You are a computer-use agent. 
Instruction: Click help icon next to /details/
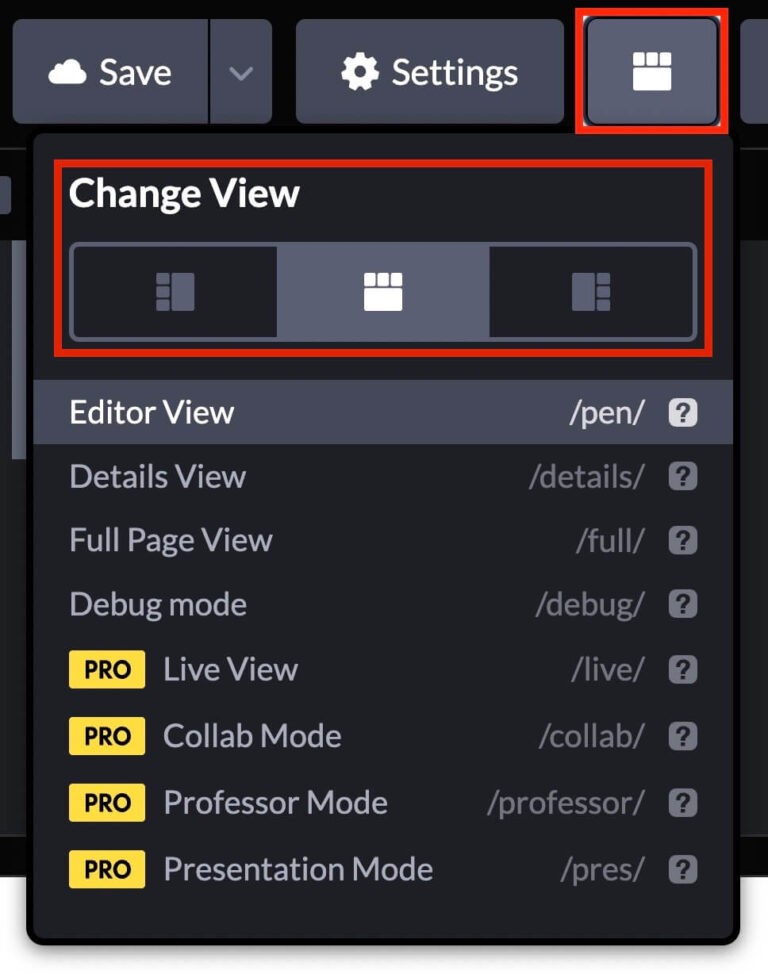click(x=683, y=476)
